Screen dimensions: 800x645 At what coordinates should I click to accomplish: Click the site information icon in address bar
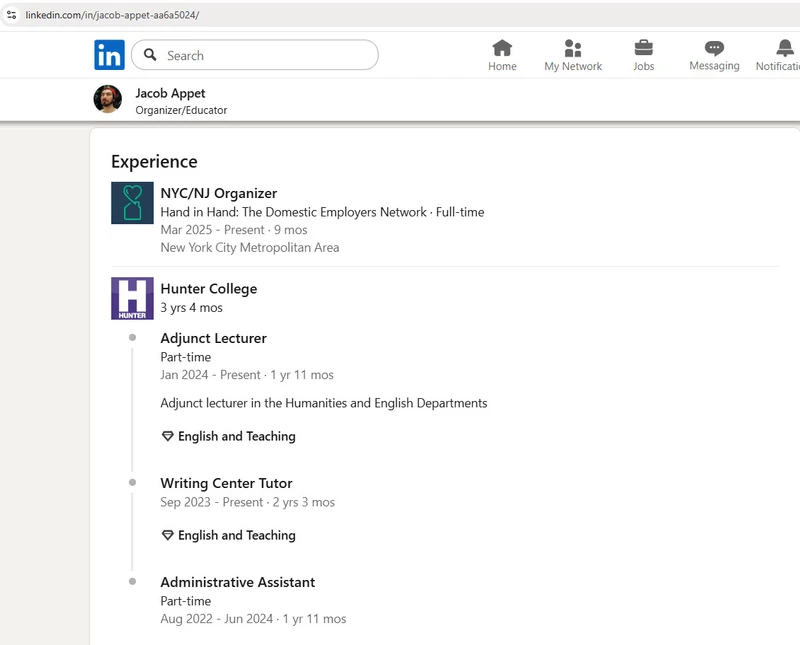click(x=11, y=15)
